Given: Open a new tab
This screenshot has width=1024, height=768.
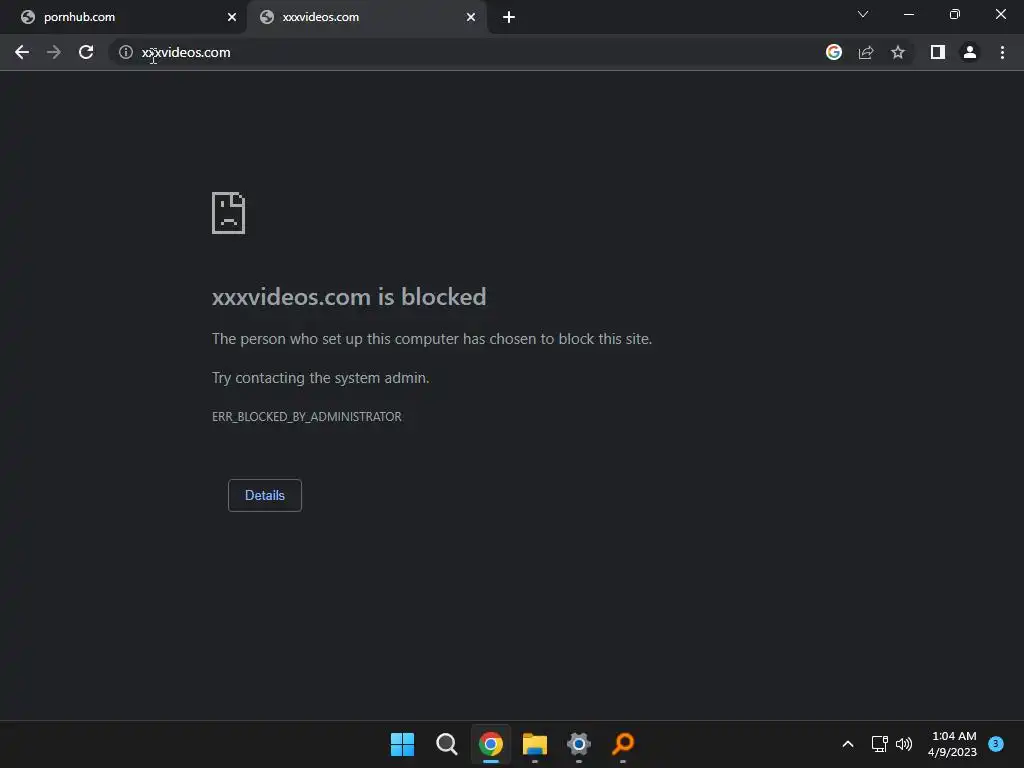Looking at the screenshot, I should click(x=509, y=18).
